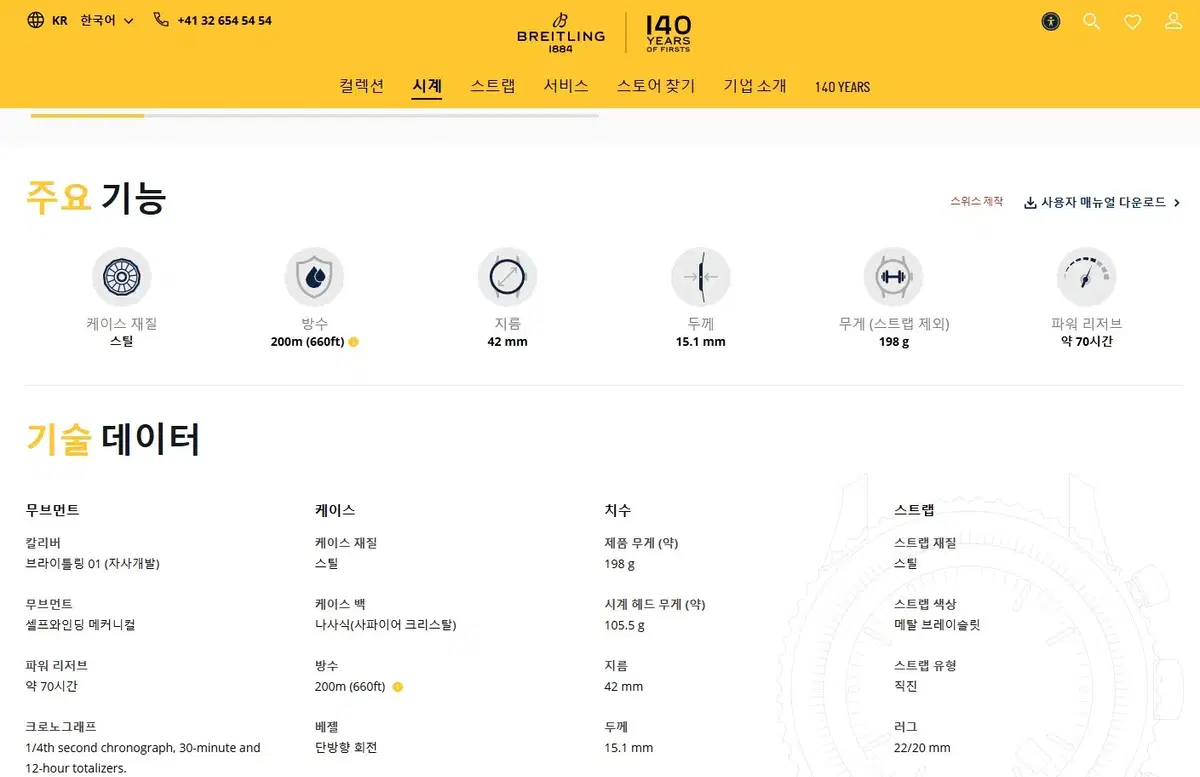Image resolution: width=1200 pixels, height=777 pixels.
Task: Click the 단방향 회전 bezel value
Action: click(346, 748)
